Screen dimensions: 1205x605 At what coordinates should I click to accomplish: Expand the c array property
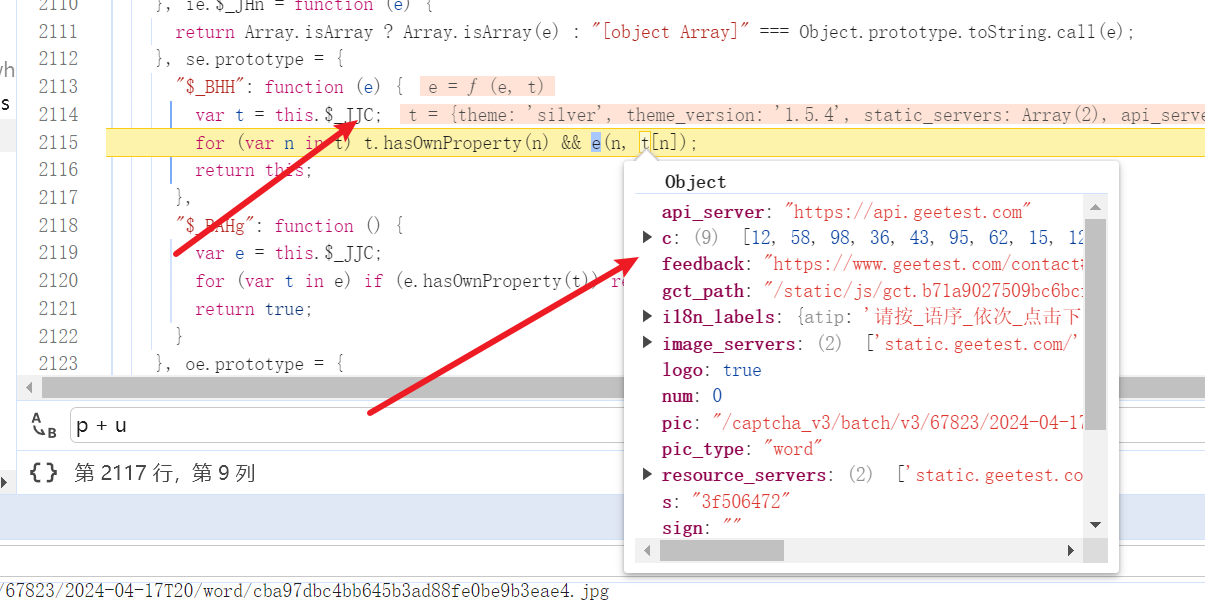pyautogui.click(x=647, y=238)
